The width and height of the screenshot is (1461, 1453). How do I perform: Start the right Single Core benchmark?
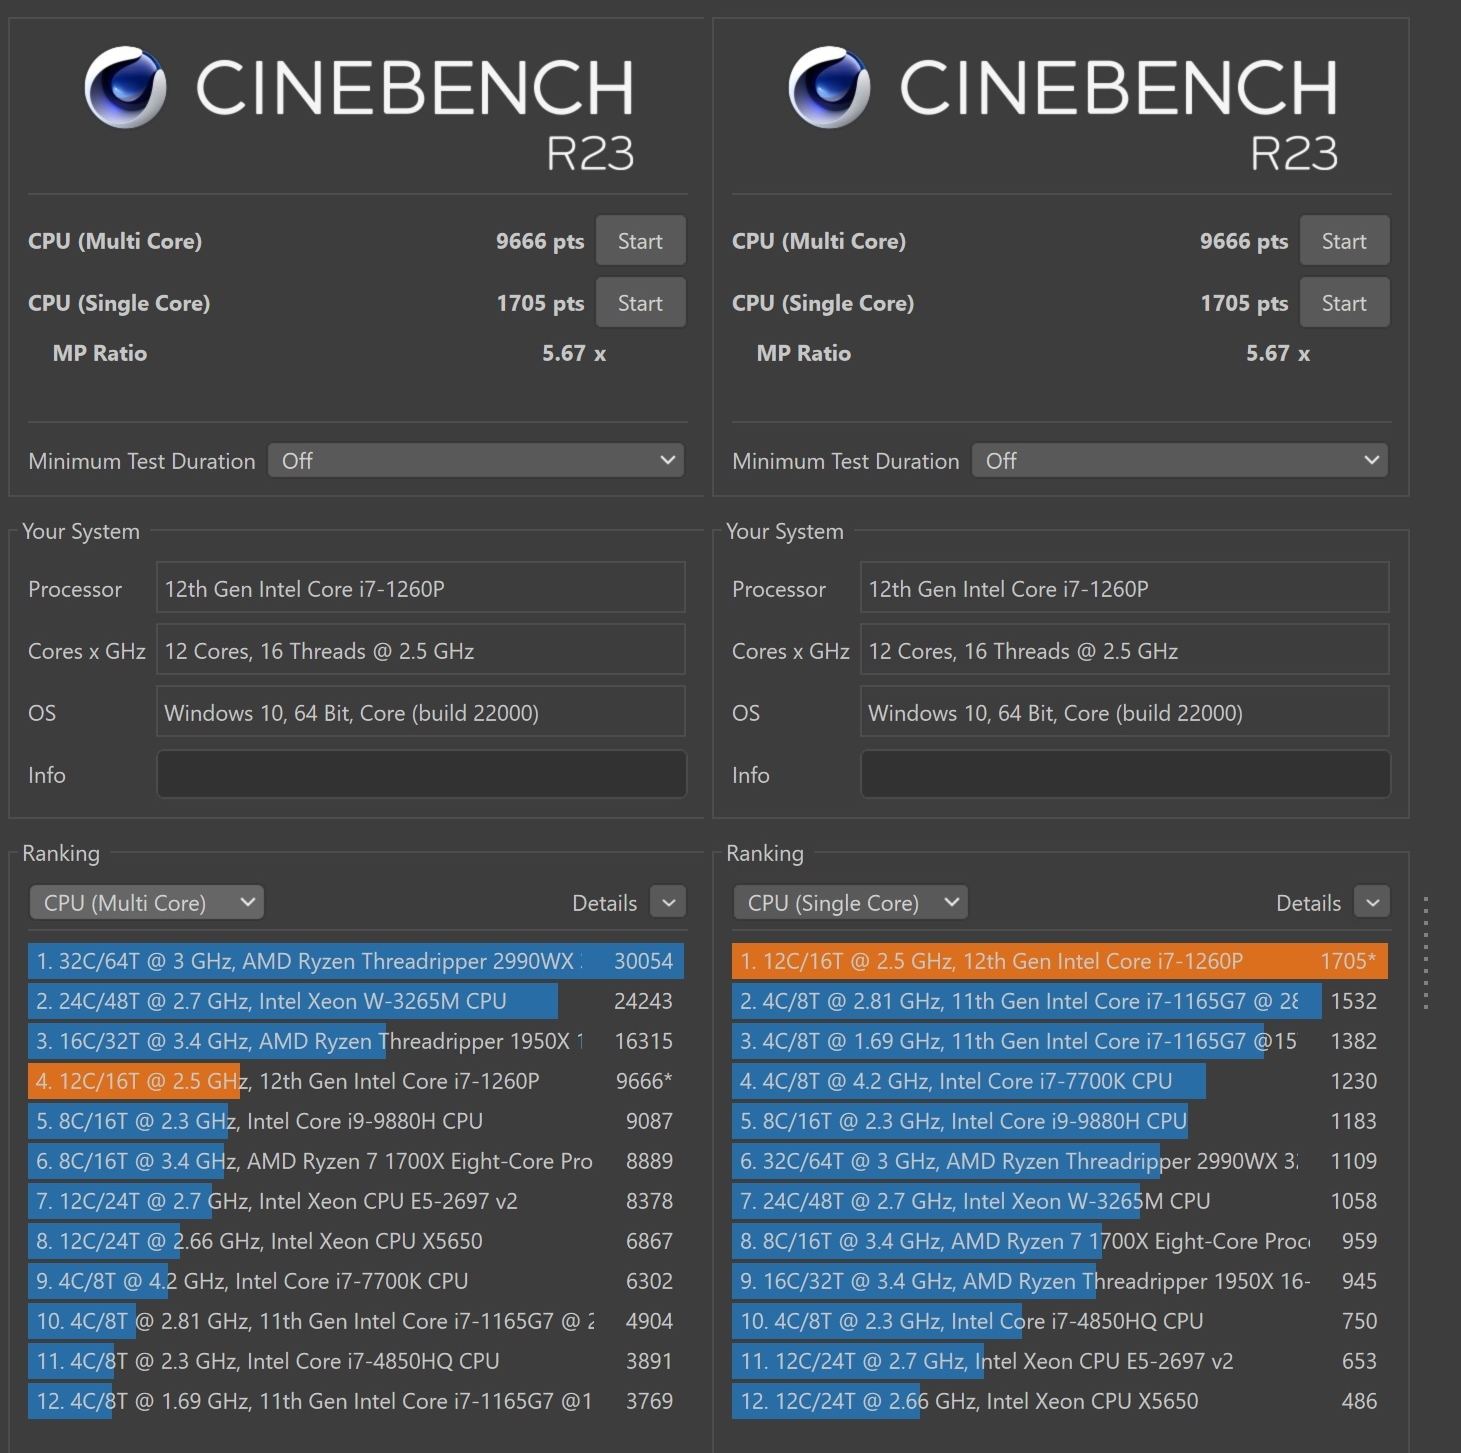pyautogui.click(x=1343, y=303)
